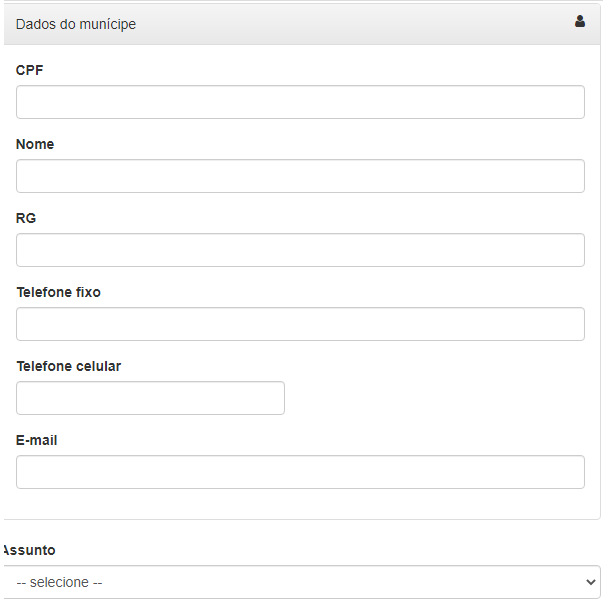Click the 'Telefone fixo' label
Screen dimensions: 614x612
58,292
